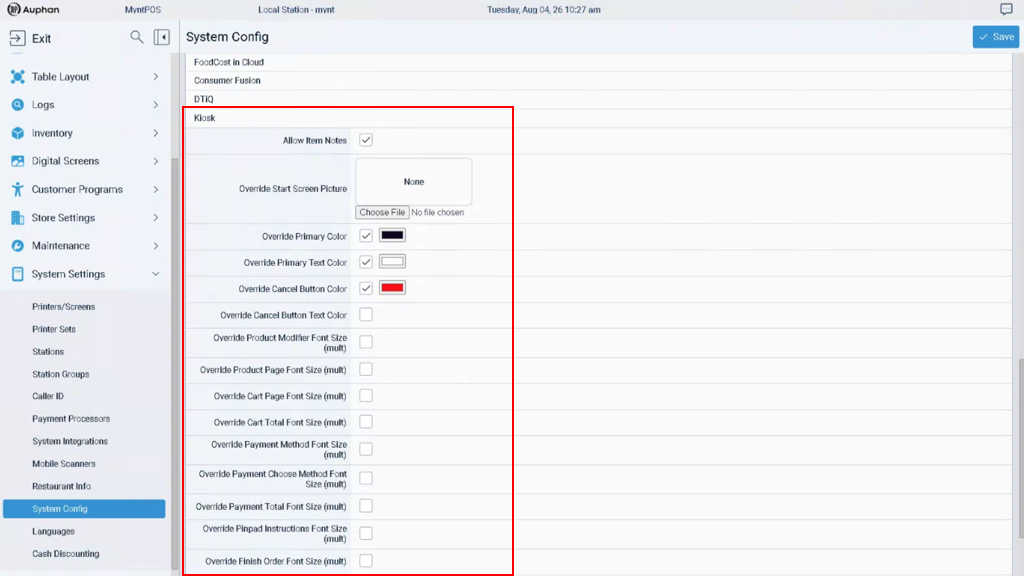Open FoodCost in Cloud section
1024x576 pixels.
click(x=229, y=62)
